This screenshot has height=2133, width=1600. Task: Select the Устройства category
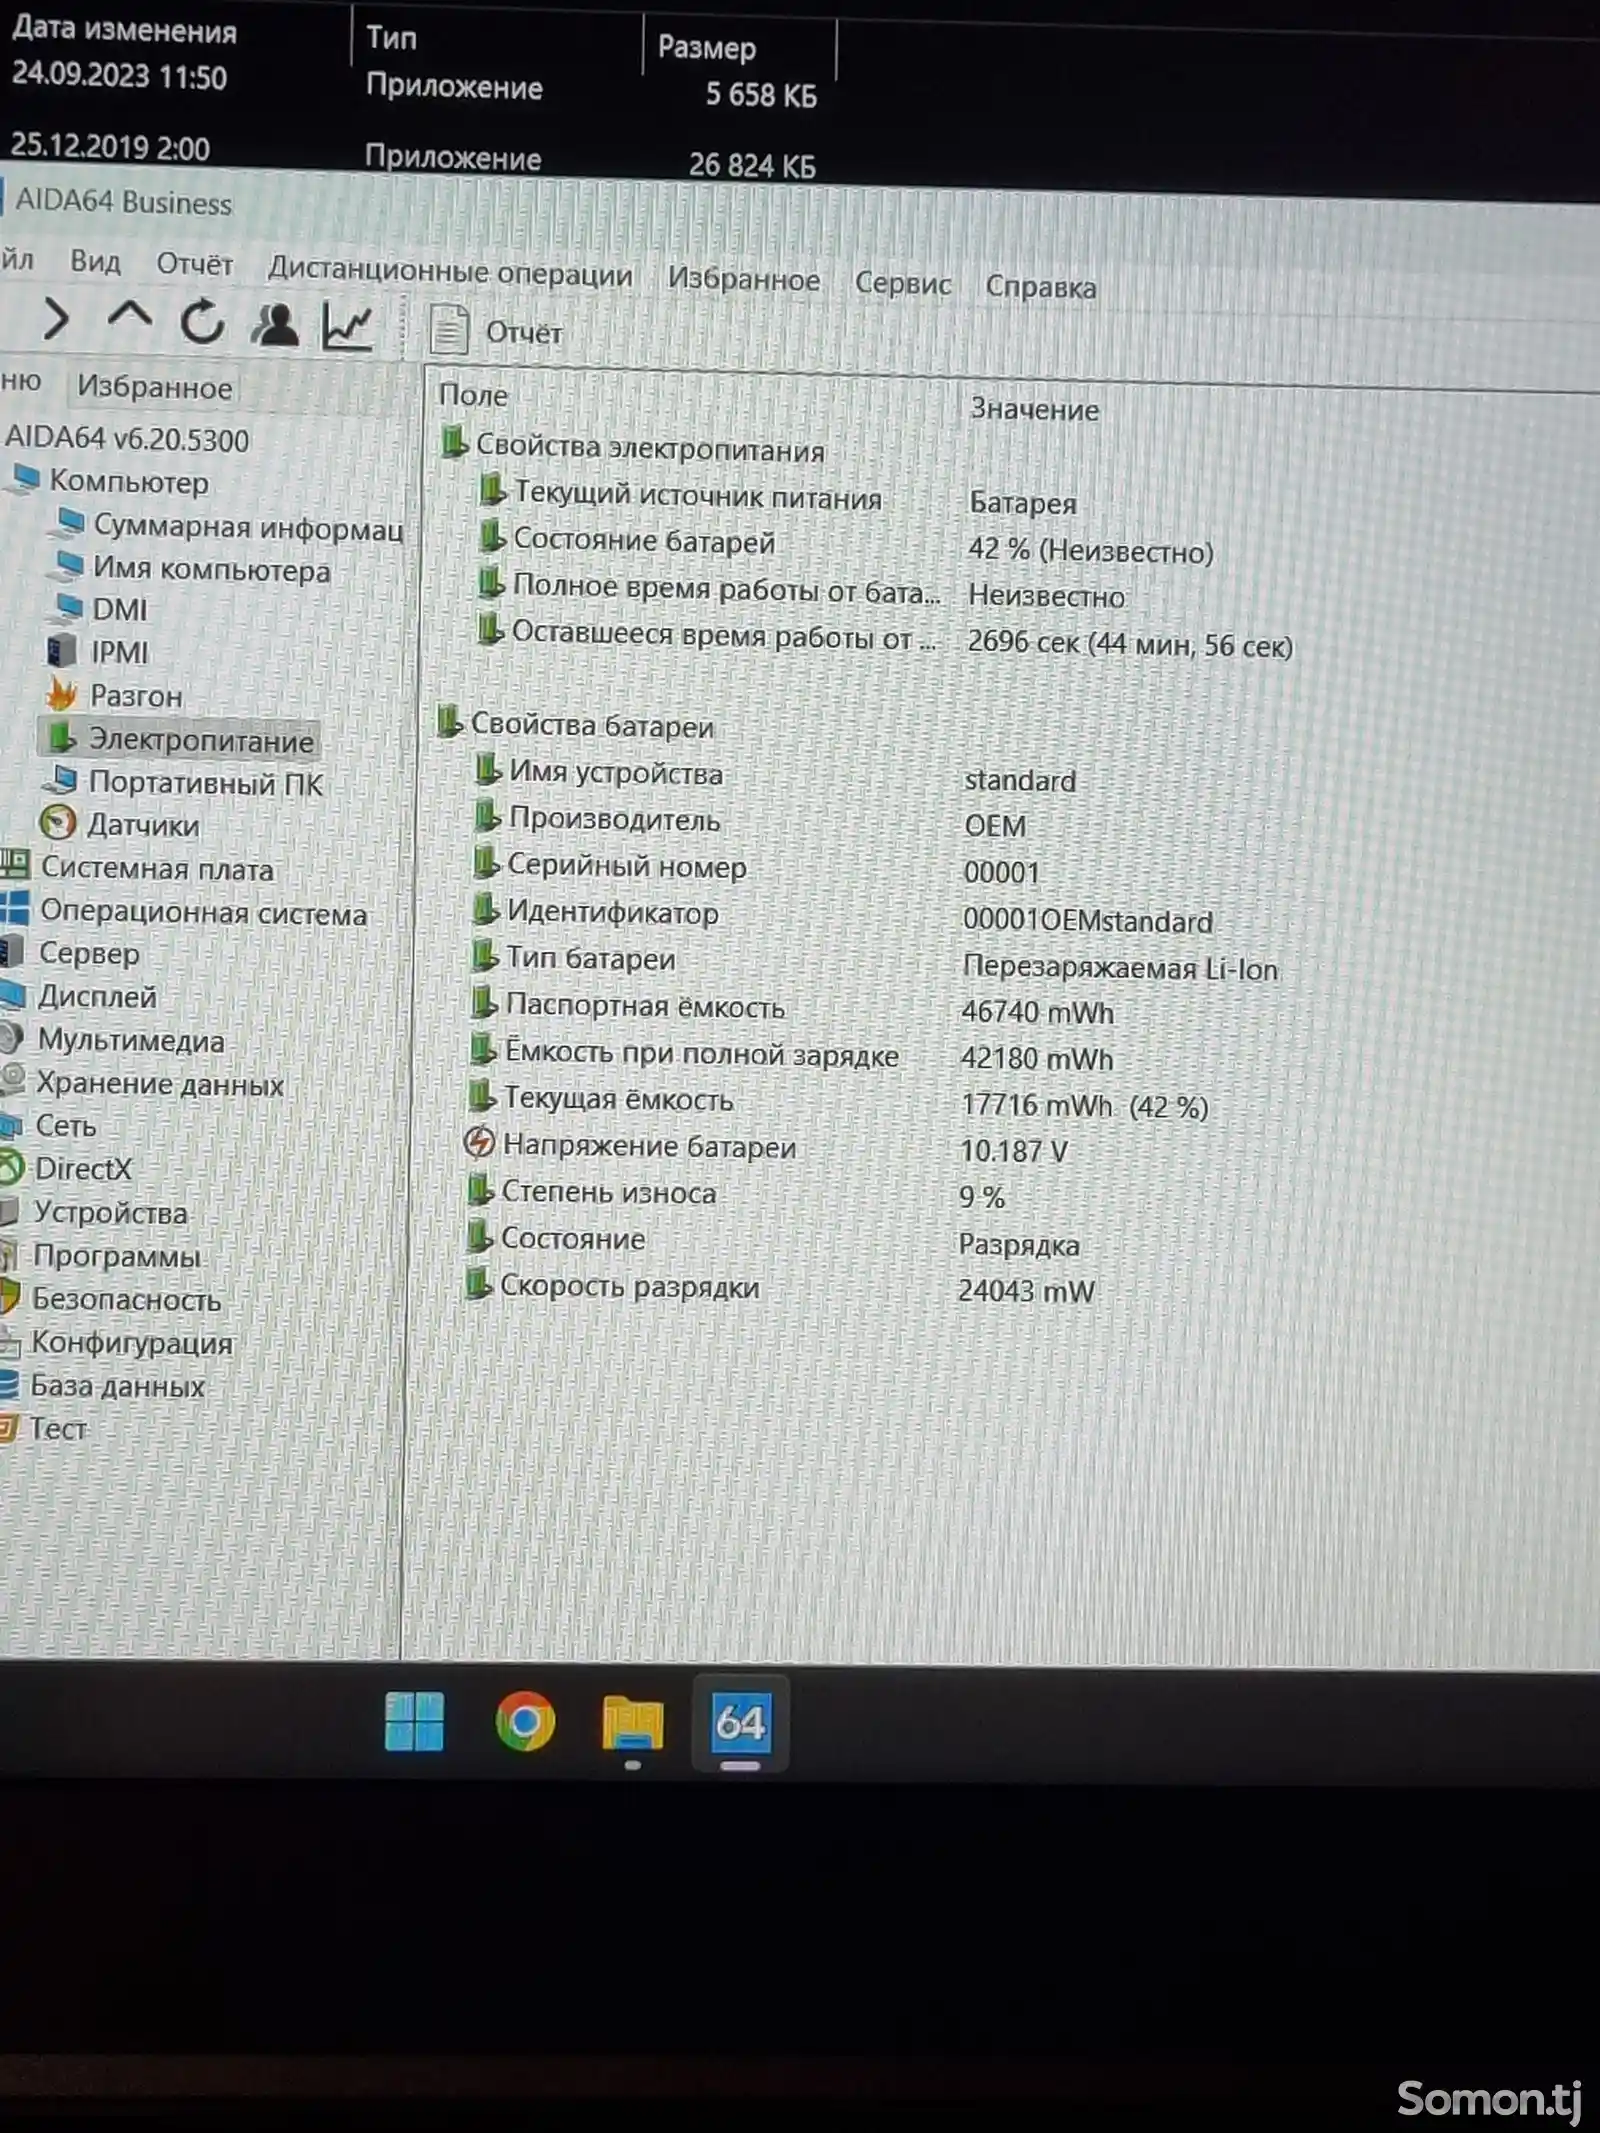94,1212
